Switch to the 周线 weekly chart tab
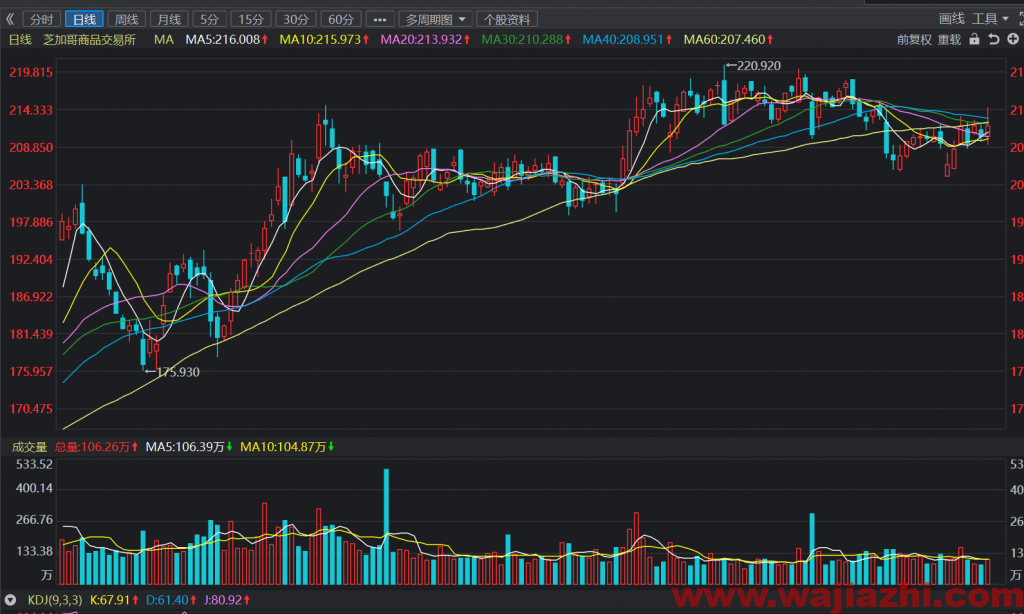1024x614 pixels. 127,19
